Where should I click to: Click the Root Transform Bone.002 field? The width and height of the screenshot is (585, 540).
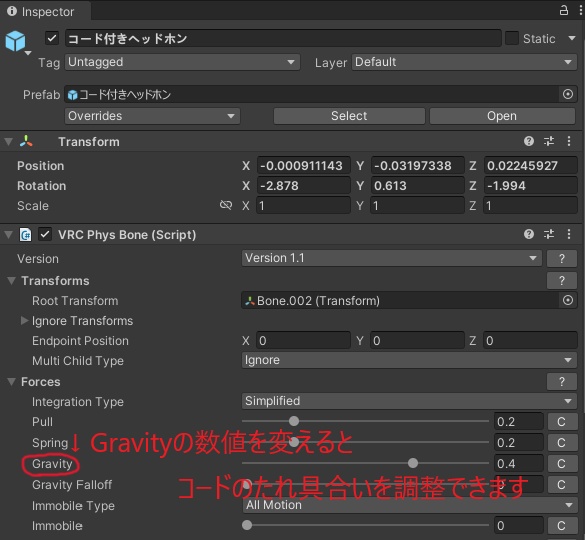(x=400, y=301)
